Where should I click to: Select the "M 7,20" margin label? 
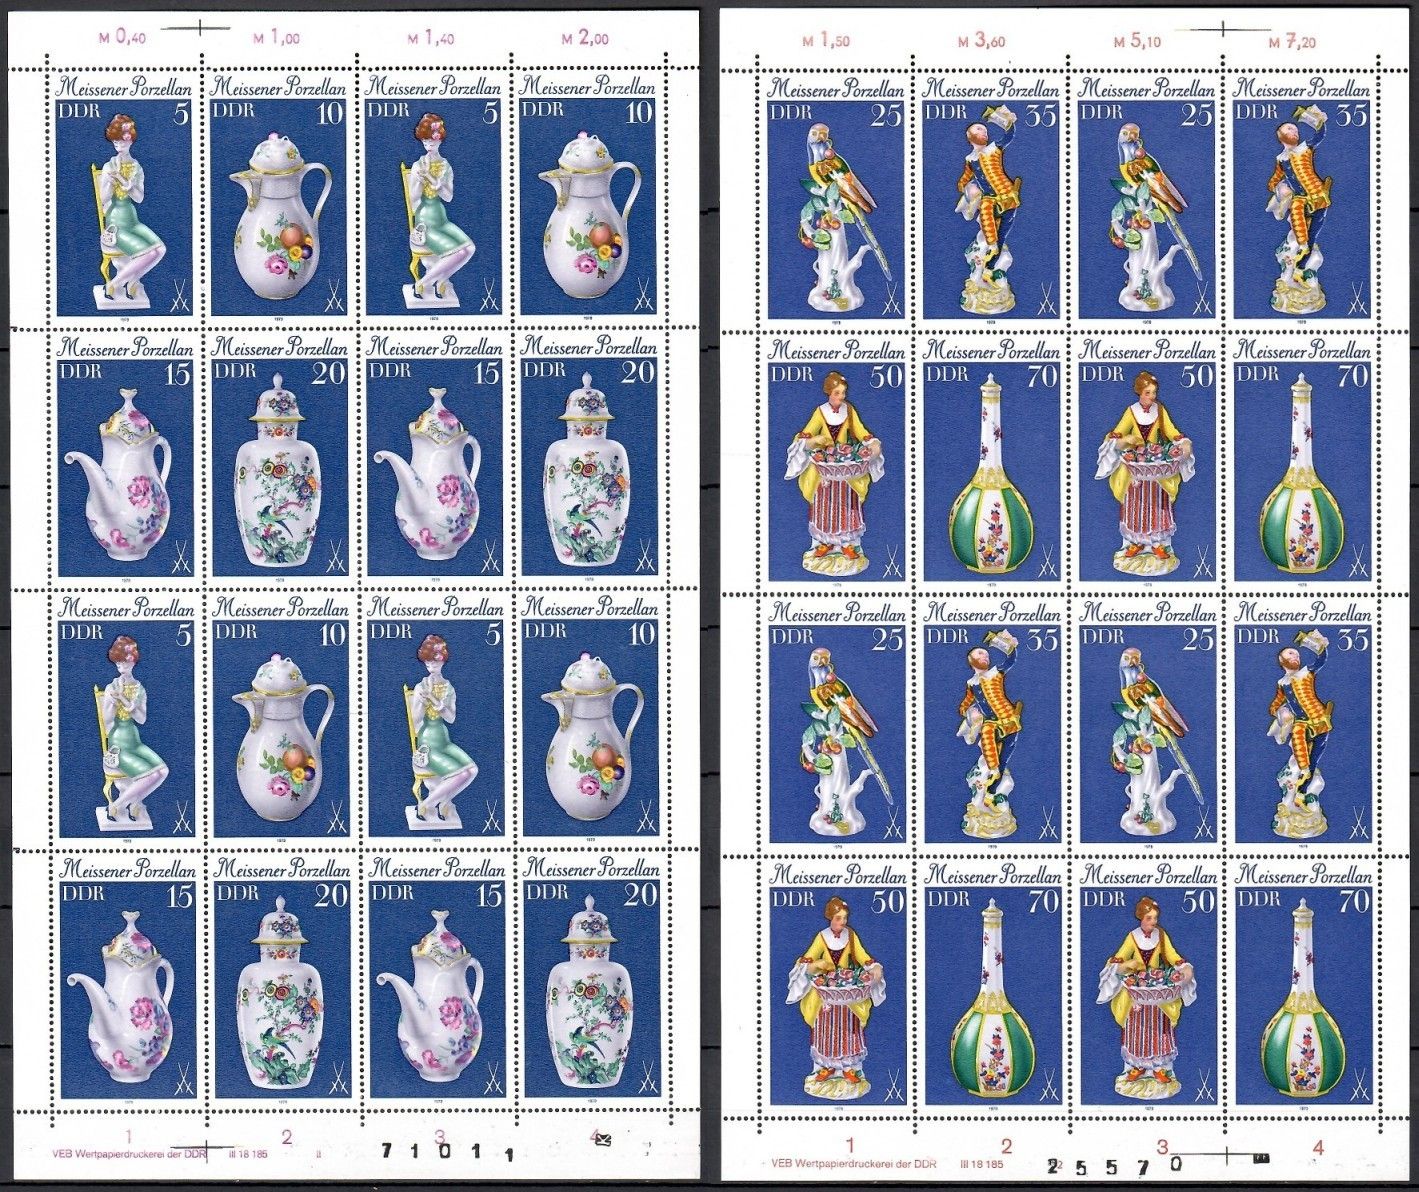1292,41
